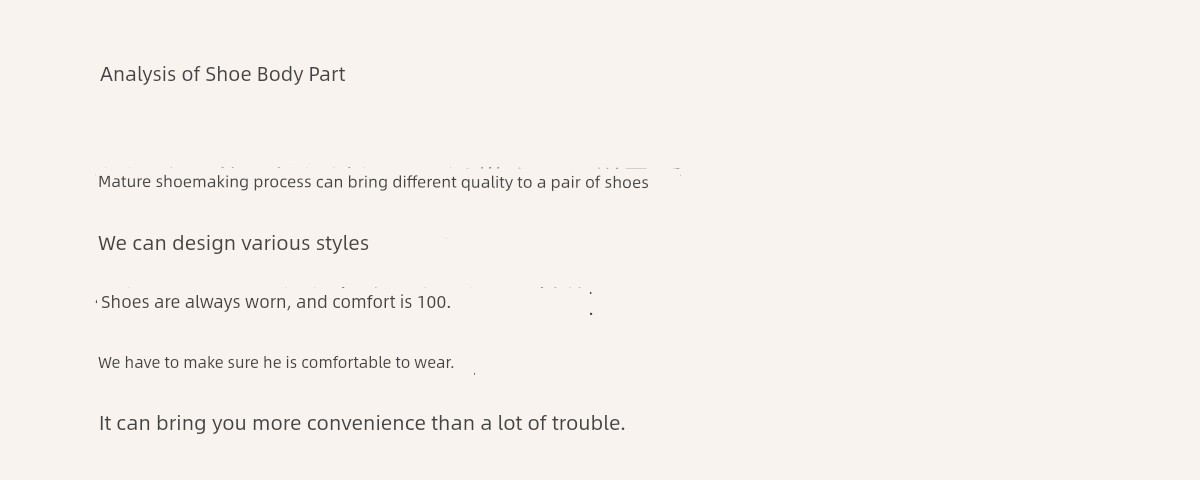1200x480 pixels.
Task: Click the 'Shoes are always worn' sentence
Action: 276,302
